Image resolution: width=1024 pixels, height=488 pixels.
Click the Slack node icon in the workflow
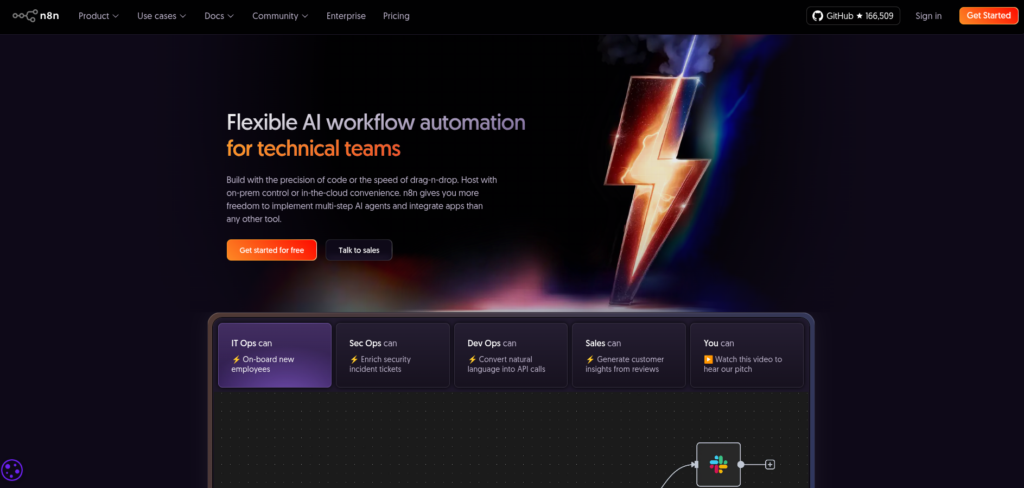pos(718,464)
